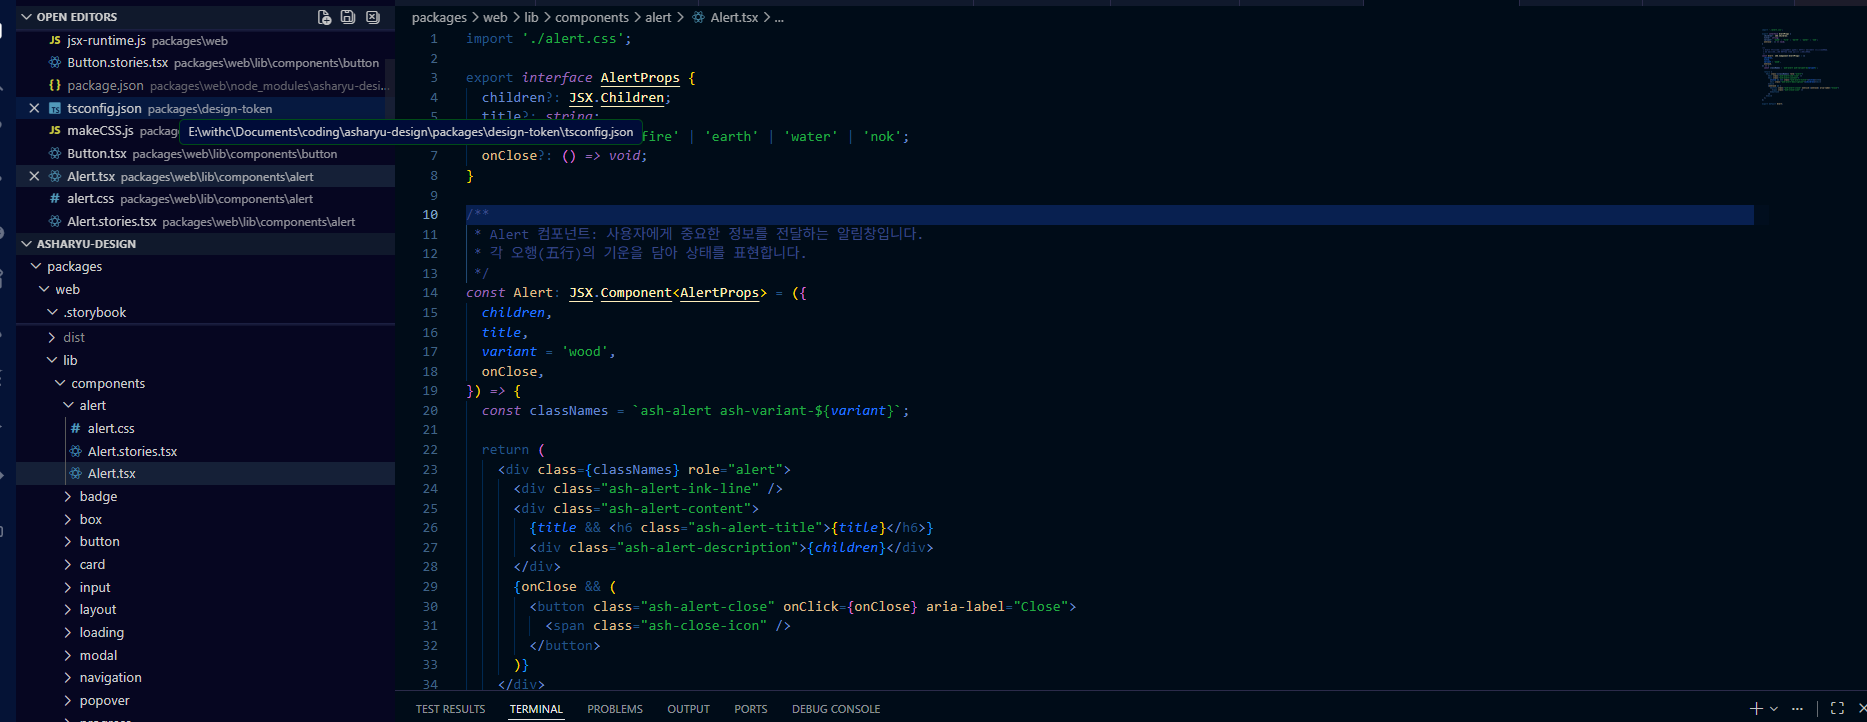This screenshot has height=722, width=1867.
Task: Collapse the .storybook folder
Action: tap(52, 312)
